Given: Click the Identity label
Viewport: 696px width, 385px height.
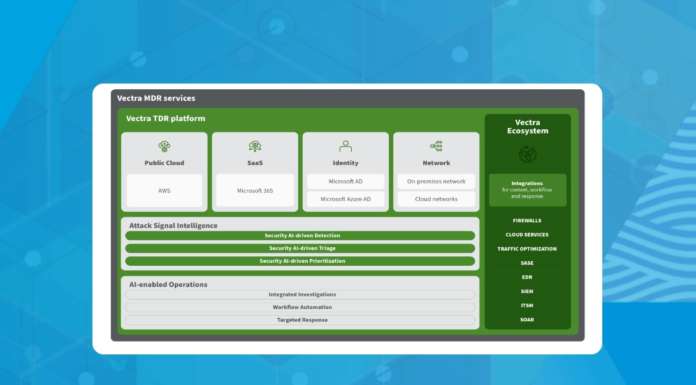Looking at the screenshot, I should click(345, 163).
